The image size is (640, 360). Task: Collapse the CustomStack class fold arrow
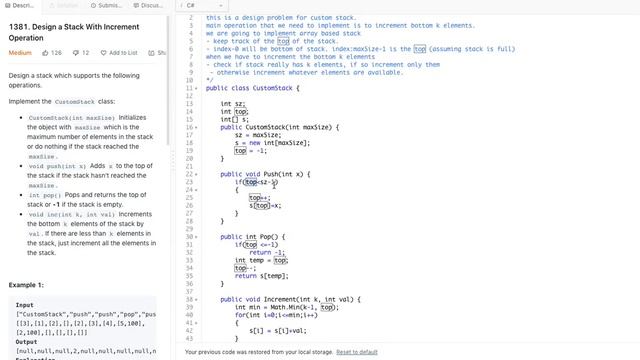click(x=196, y=88)
